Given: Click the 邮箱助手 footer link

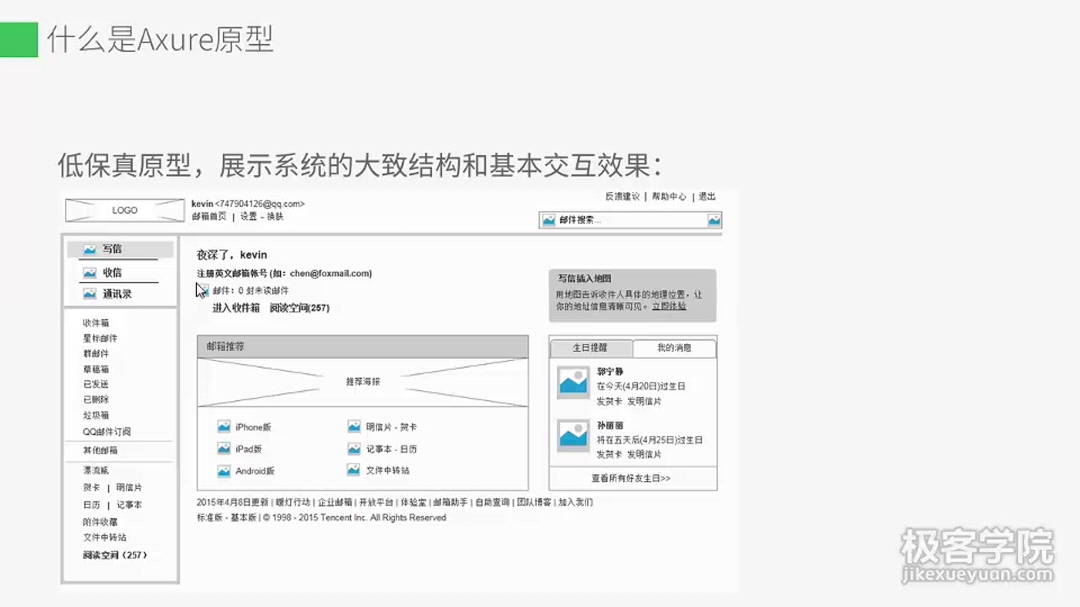Looking at the screenshot, I should point(450,502).
